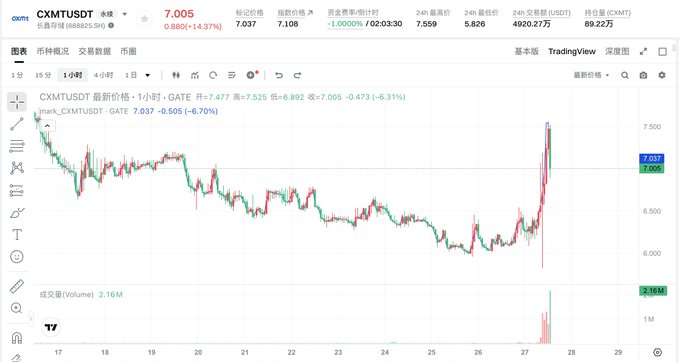This screenshot has height=362, width=680.
Task: Select the trend line drawing tool
Action: [17, 124]
